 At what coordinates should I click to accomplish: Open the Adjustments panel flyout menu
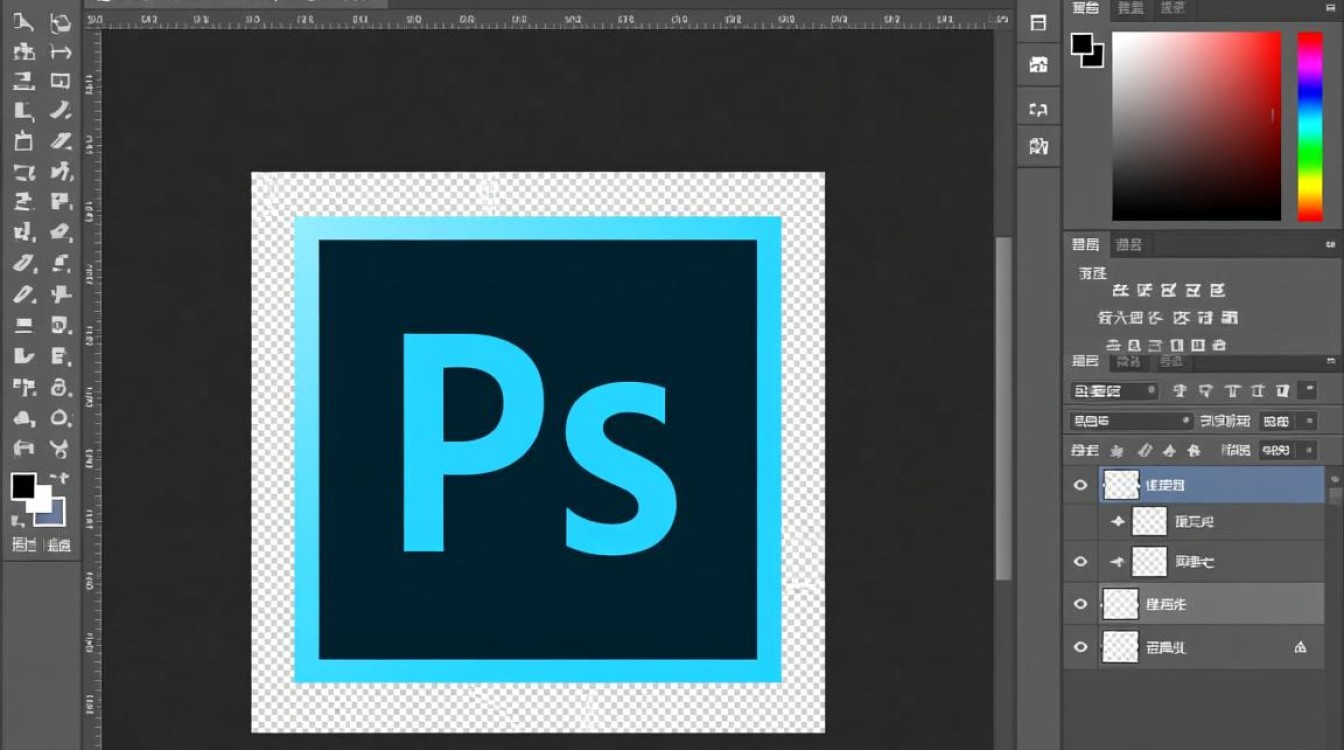pos(1330,244)
